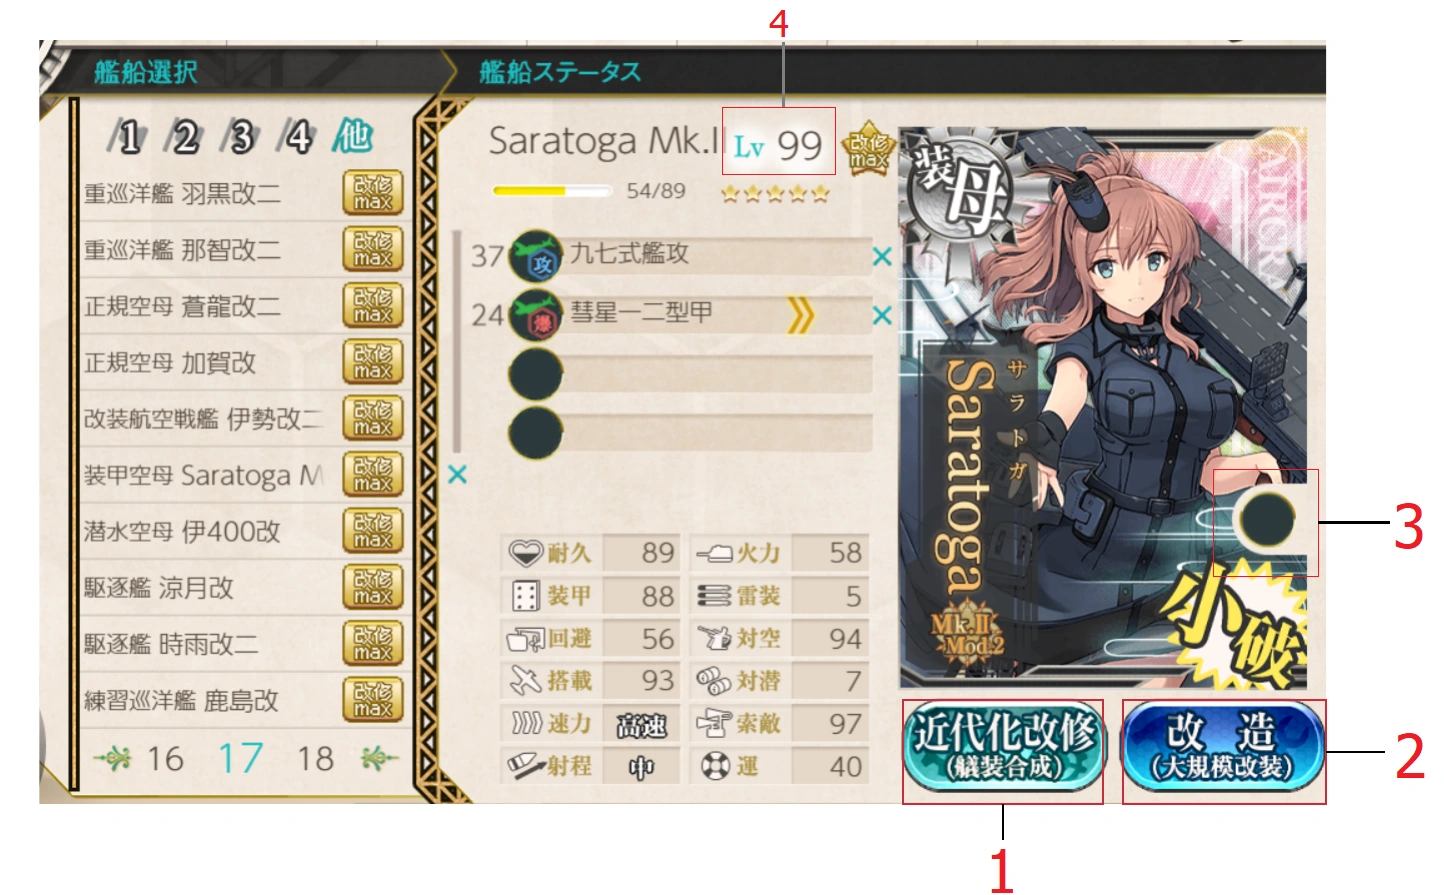Image resolution: width=1444 pixels, height=895 pixels.
Task: Click the reinforcement expansion slot on ship card
Action: pos(1265,519)
